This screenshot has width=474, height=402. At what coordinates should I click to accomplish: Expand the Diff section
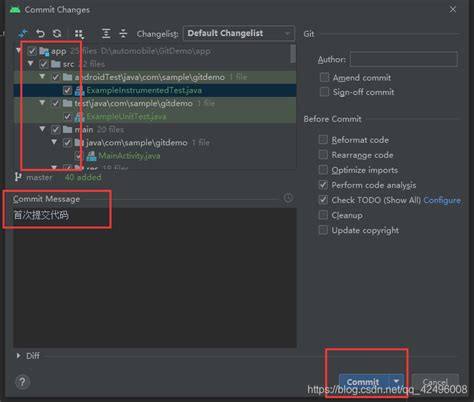coord(18,356)
